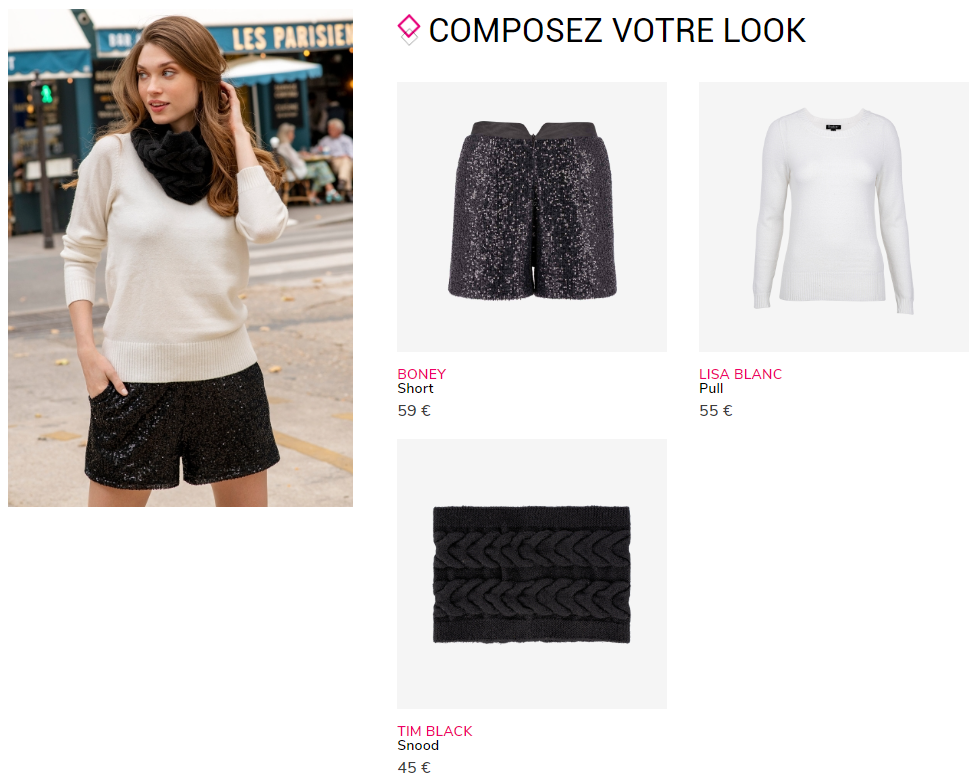The width and height of the screenshot is (980, 784).
Task: Click the black snood on the model photo
Action: 173,164
